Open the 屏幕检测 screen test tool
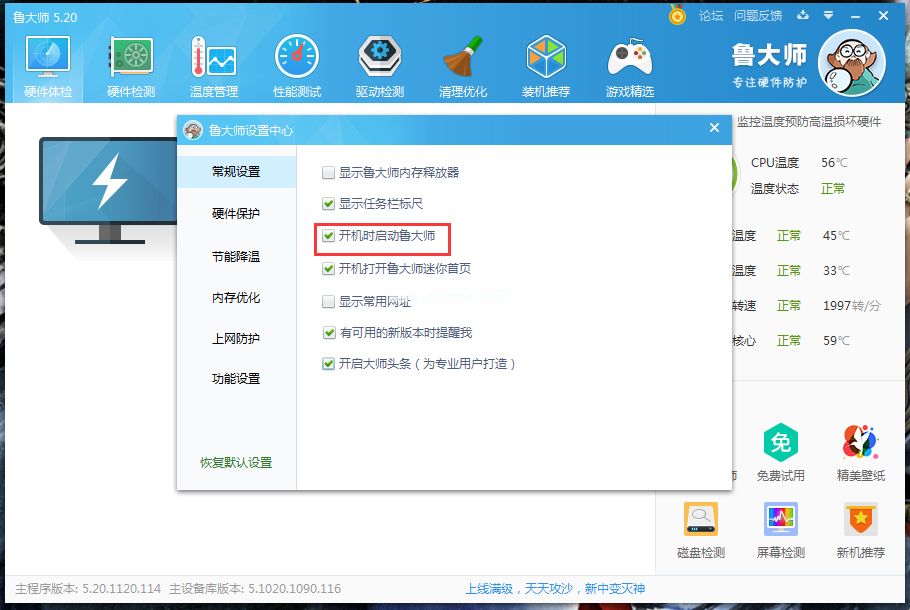 coord(781,528)
